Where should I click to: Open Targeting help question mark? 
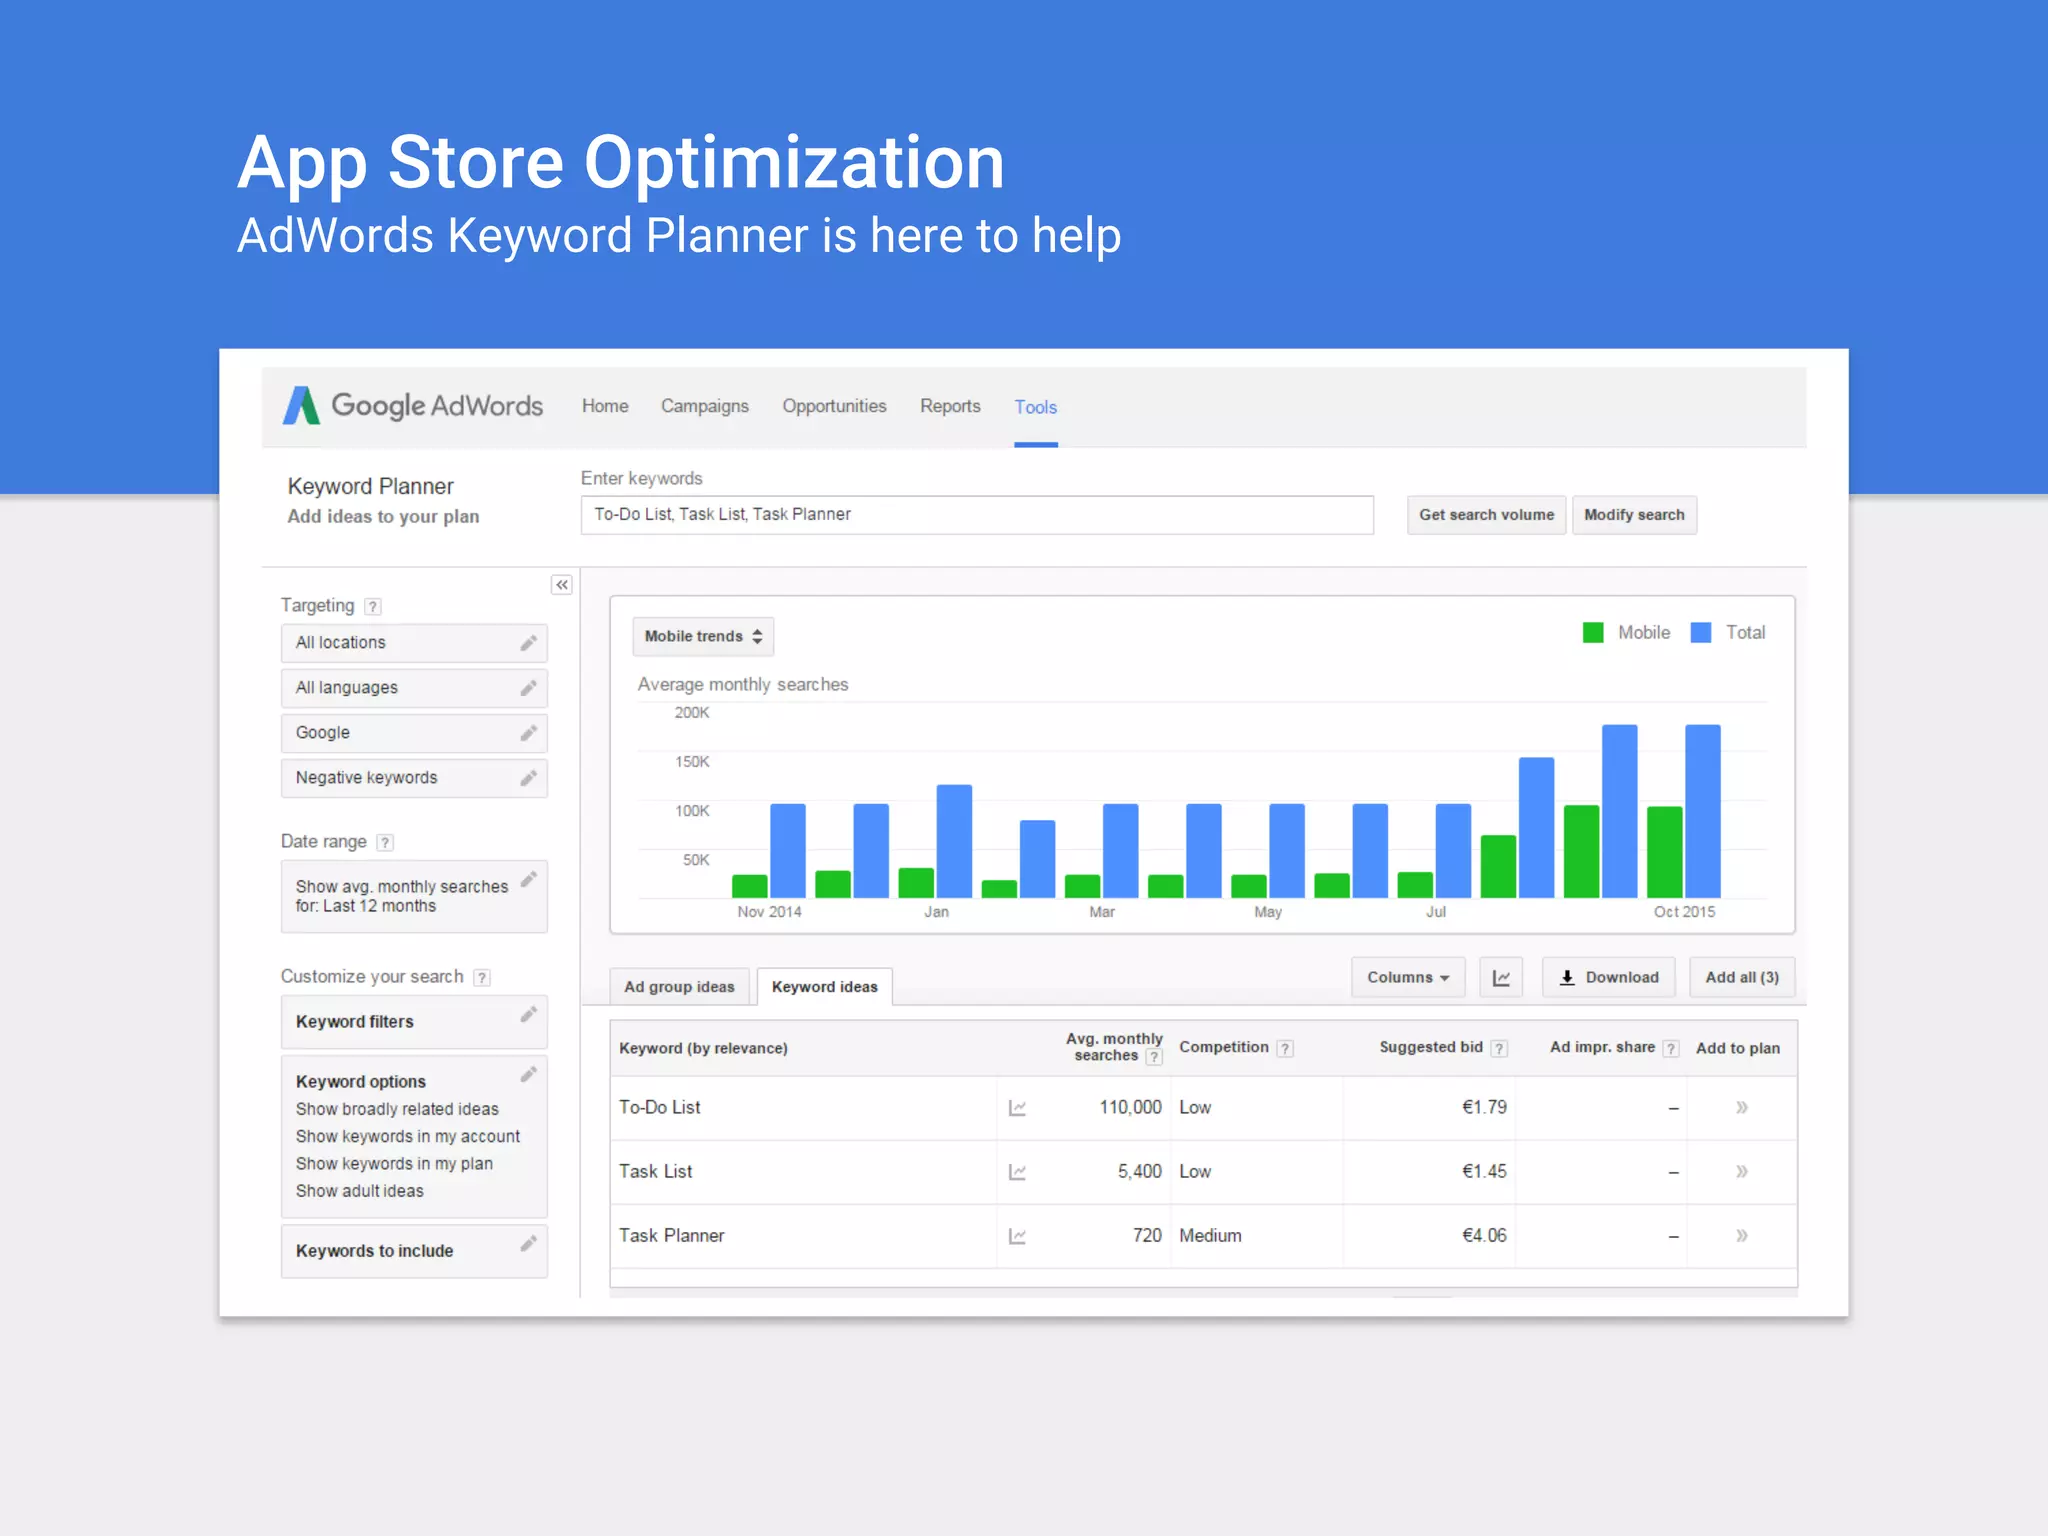click(373, 606)
